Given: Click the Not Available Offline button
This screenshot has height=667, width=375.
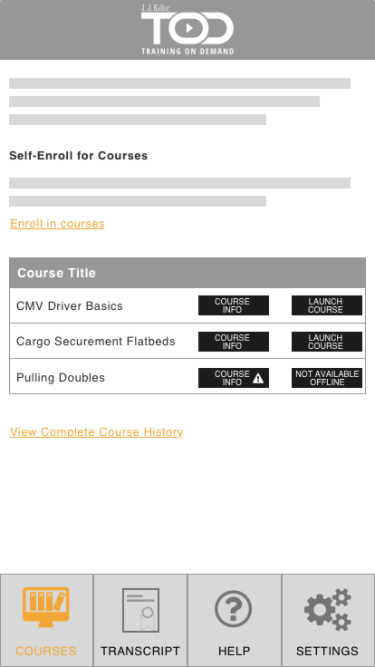Looking at the screenshot, I should (327, 378).
